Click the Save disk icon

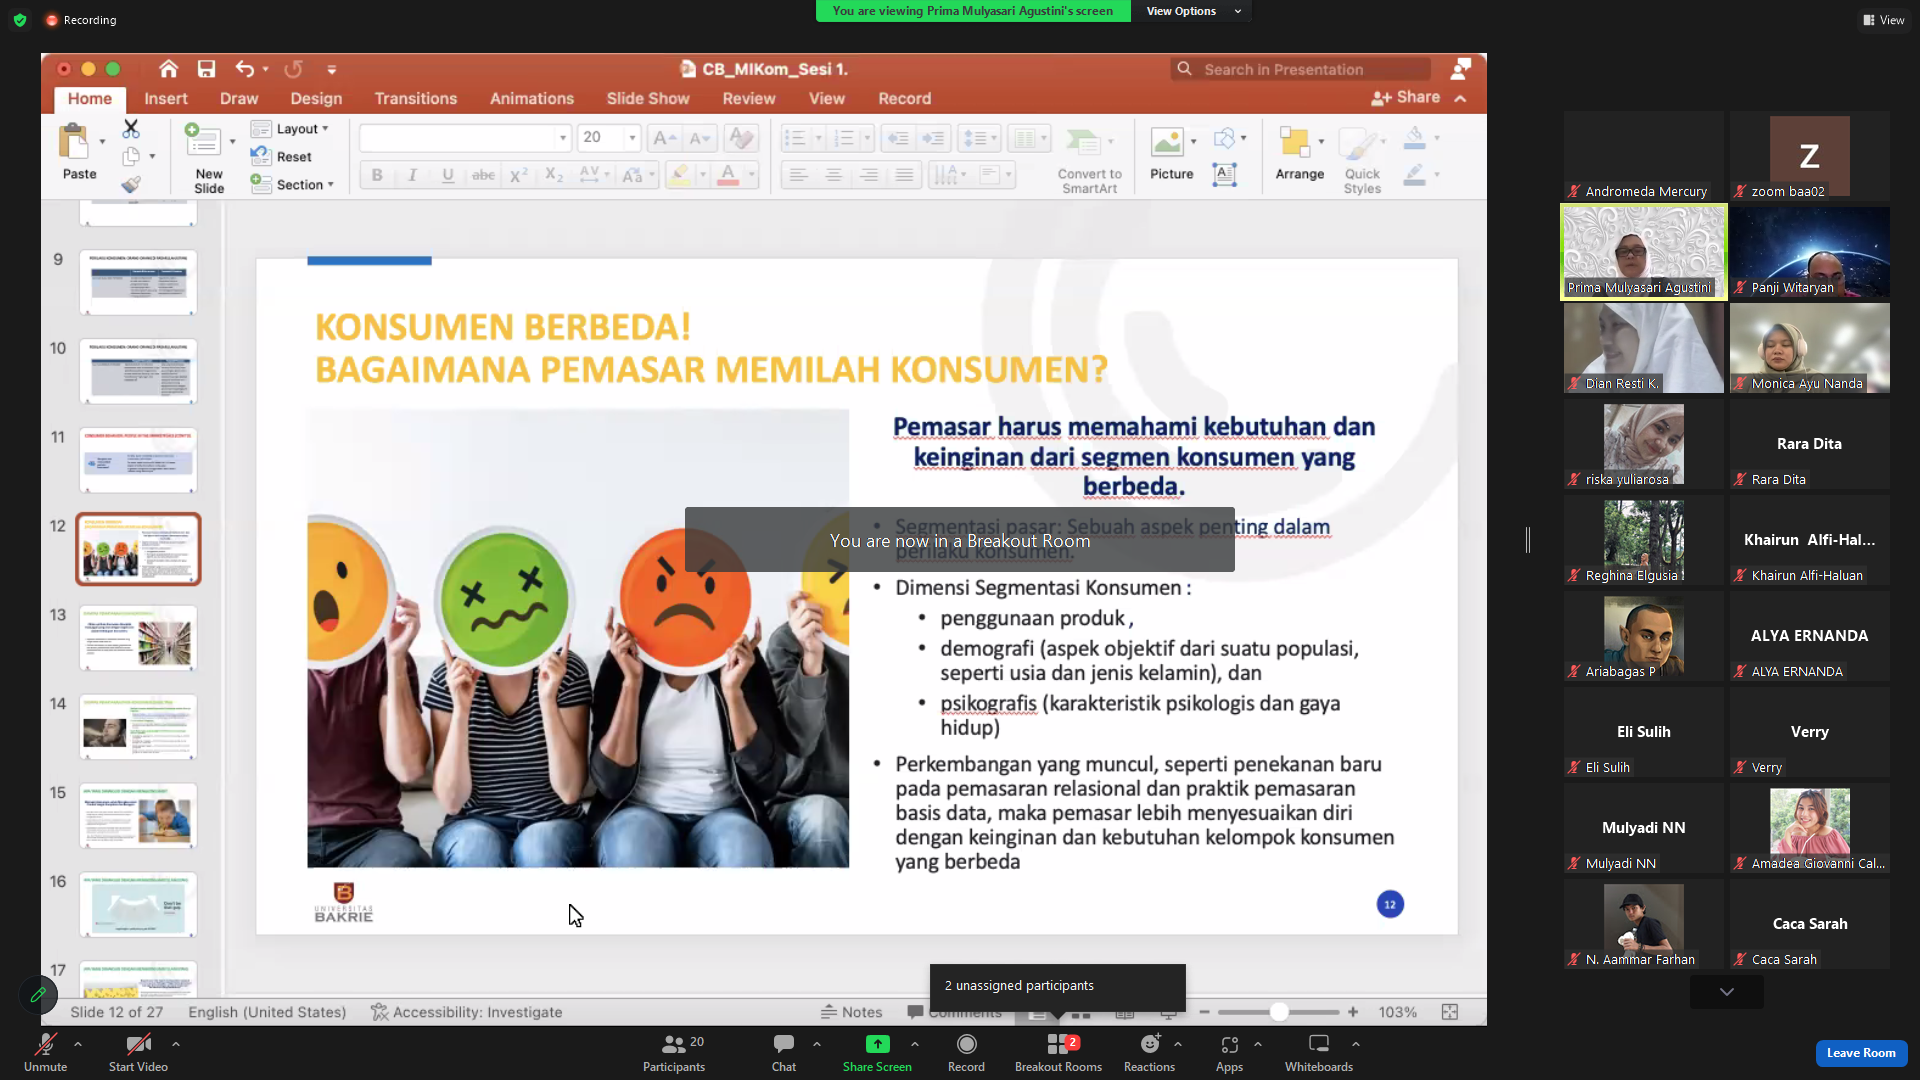[206, 69]
